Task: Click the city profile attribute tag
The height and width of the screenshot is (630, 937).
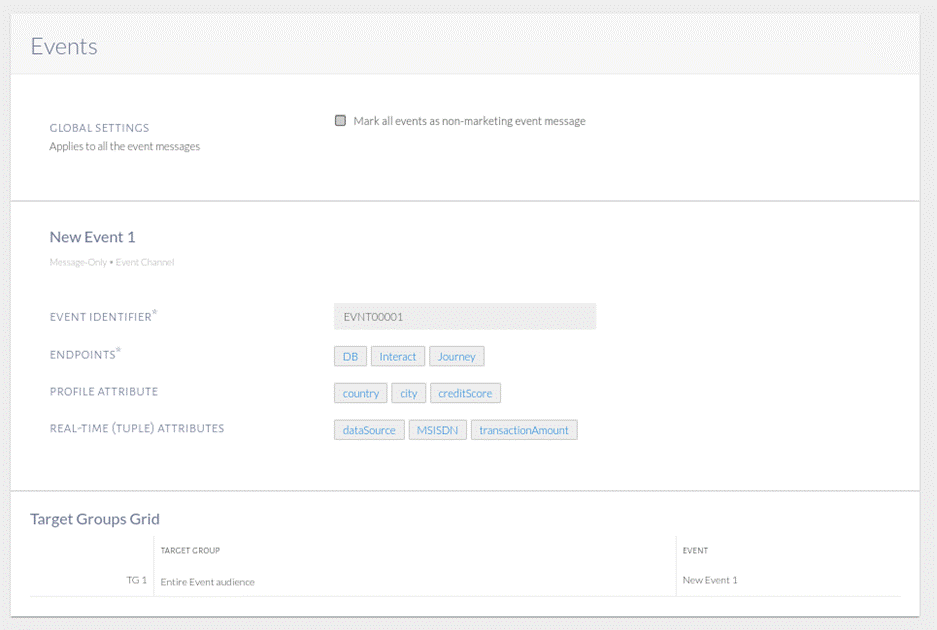Action: click(x=408, y=393)
